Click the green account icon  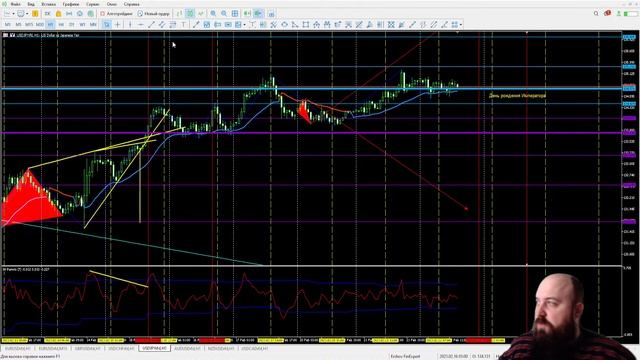(619, 13)
